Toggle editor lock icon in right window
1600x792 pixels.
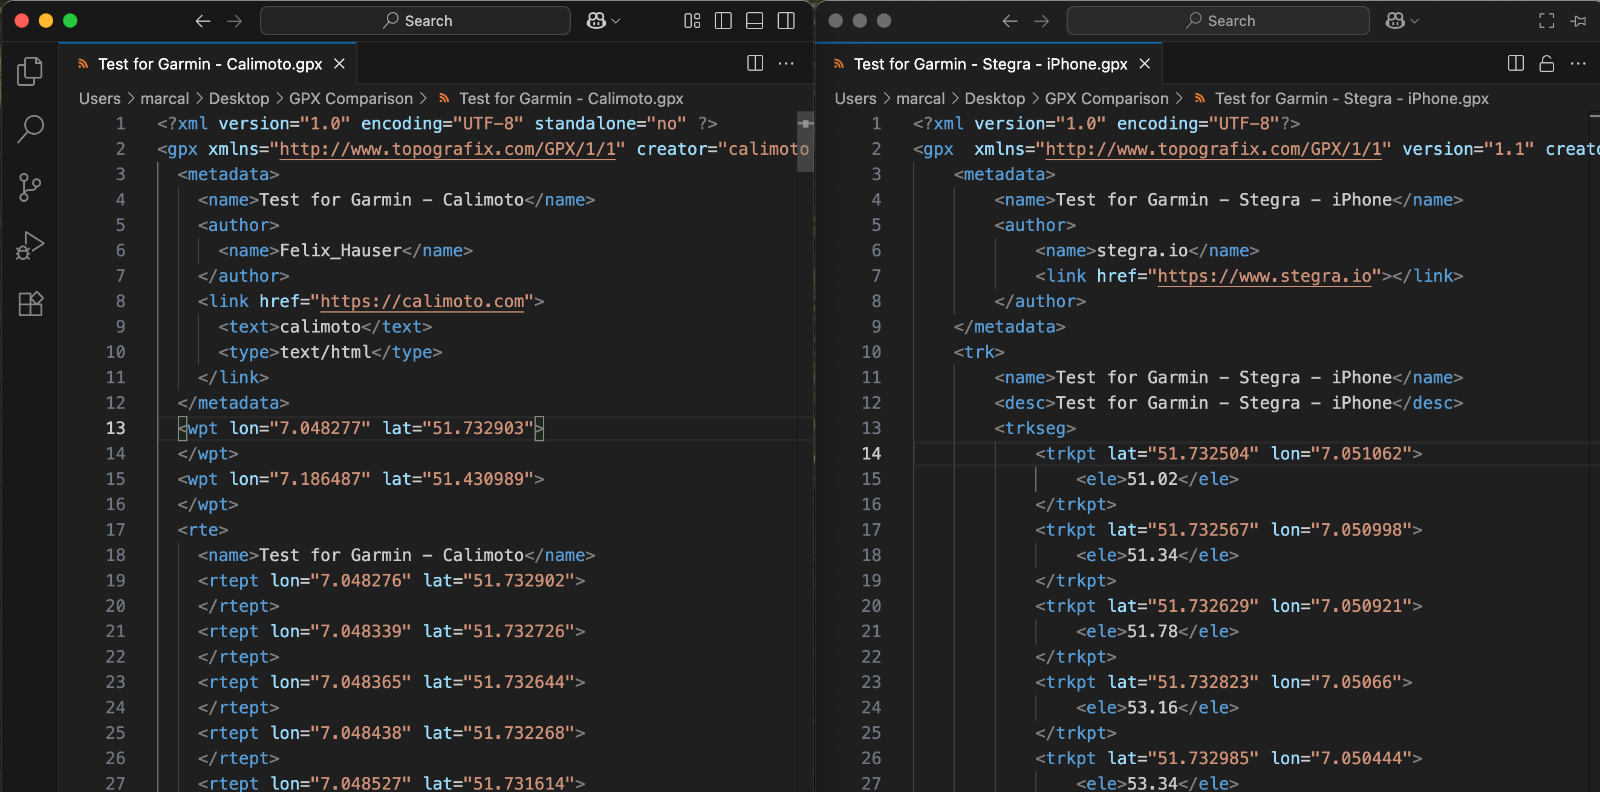pos(1547,64)
